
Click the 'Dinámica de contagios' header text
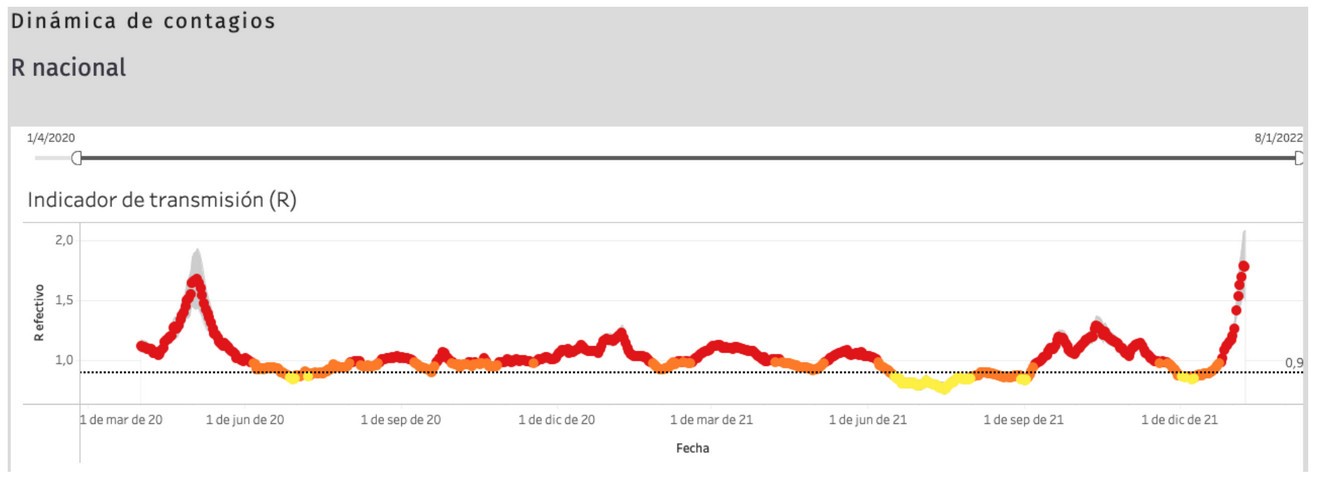(143, 21)
